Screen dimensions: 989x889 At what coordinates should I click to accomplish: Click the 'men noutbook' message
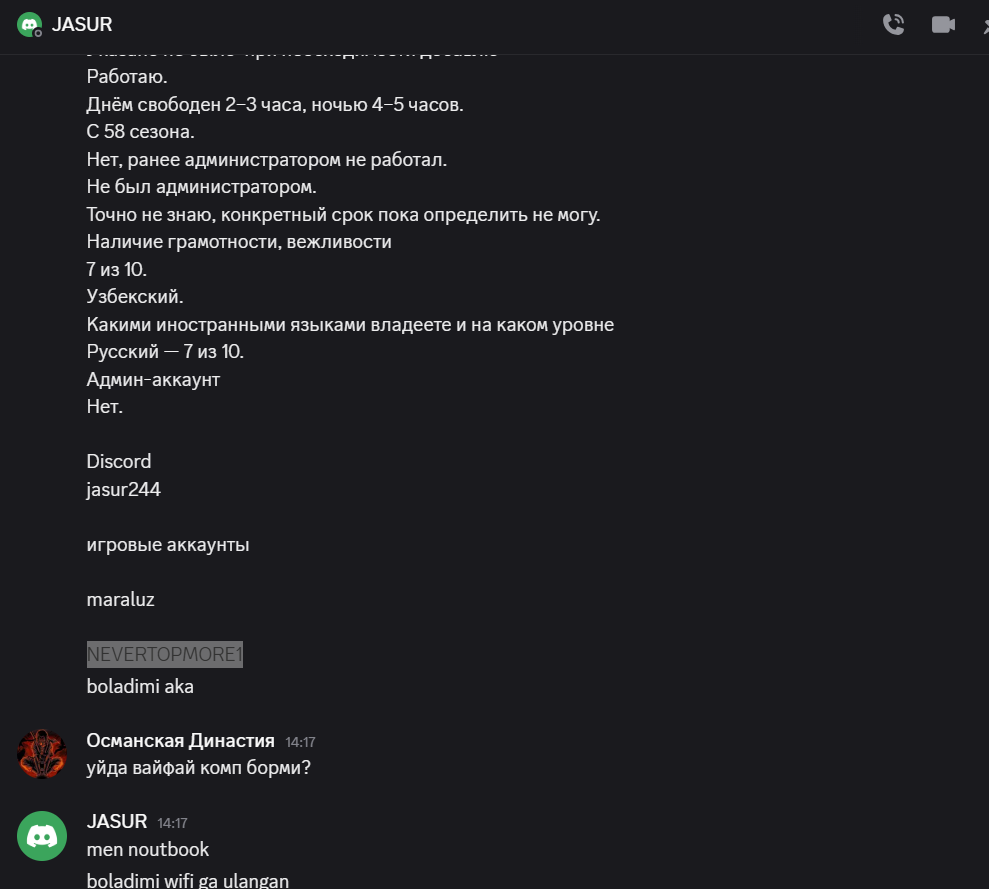click(x=148, y=850)
